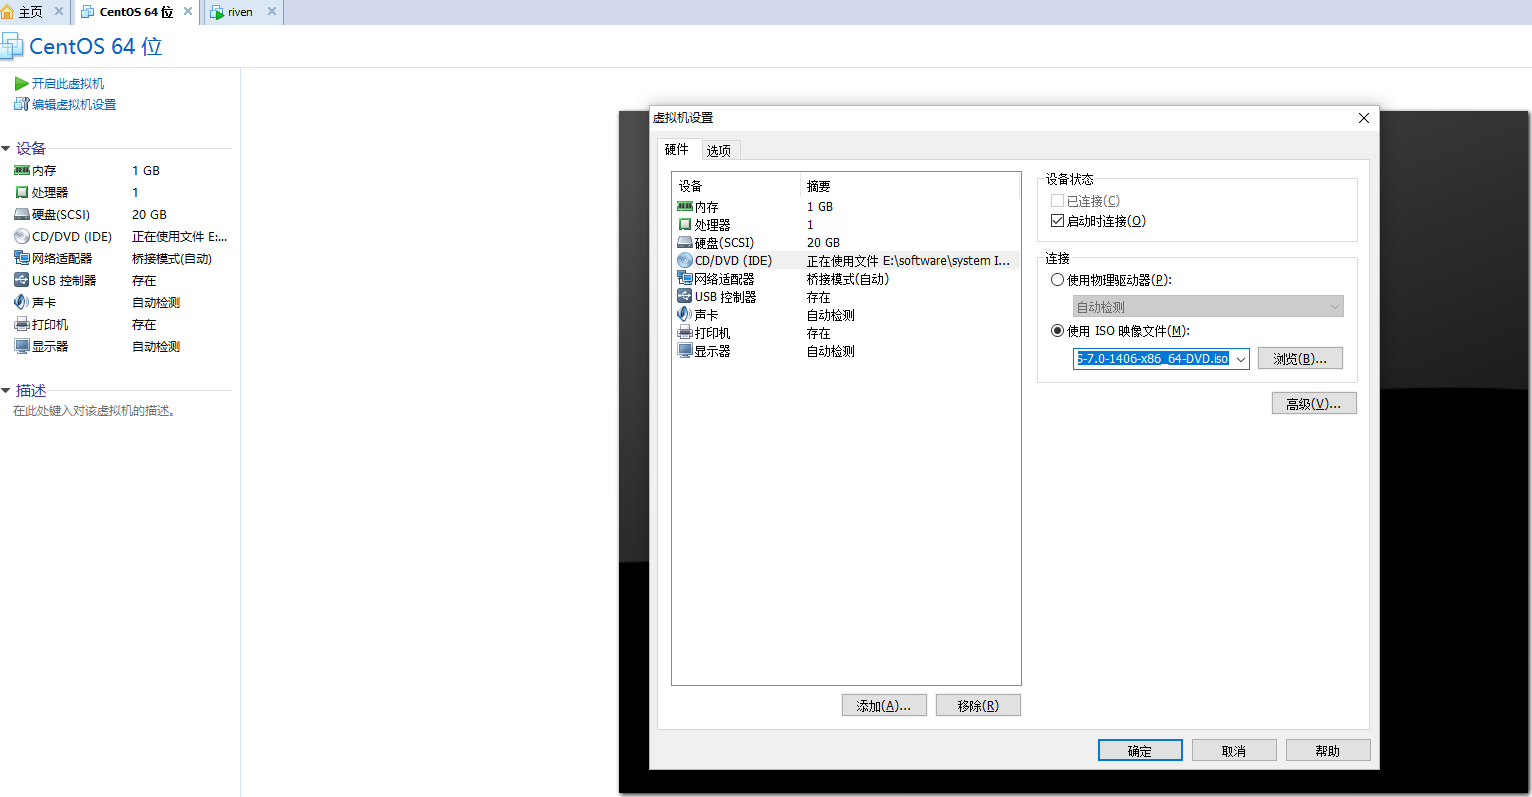Switch to the 选项 tab
This screenshot has height=797, width=1532.
719,151
